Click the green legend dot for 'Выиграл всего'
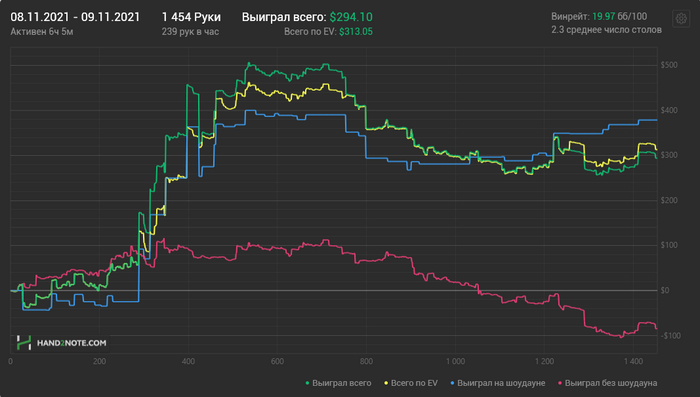 307,383
